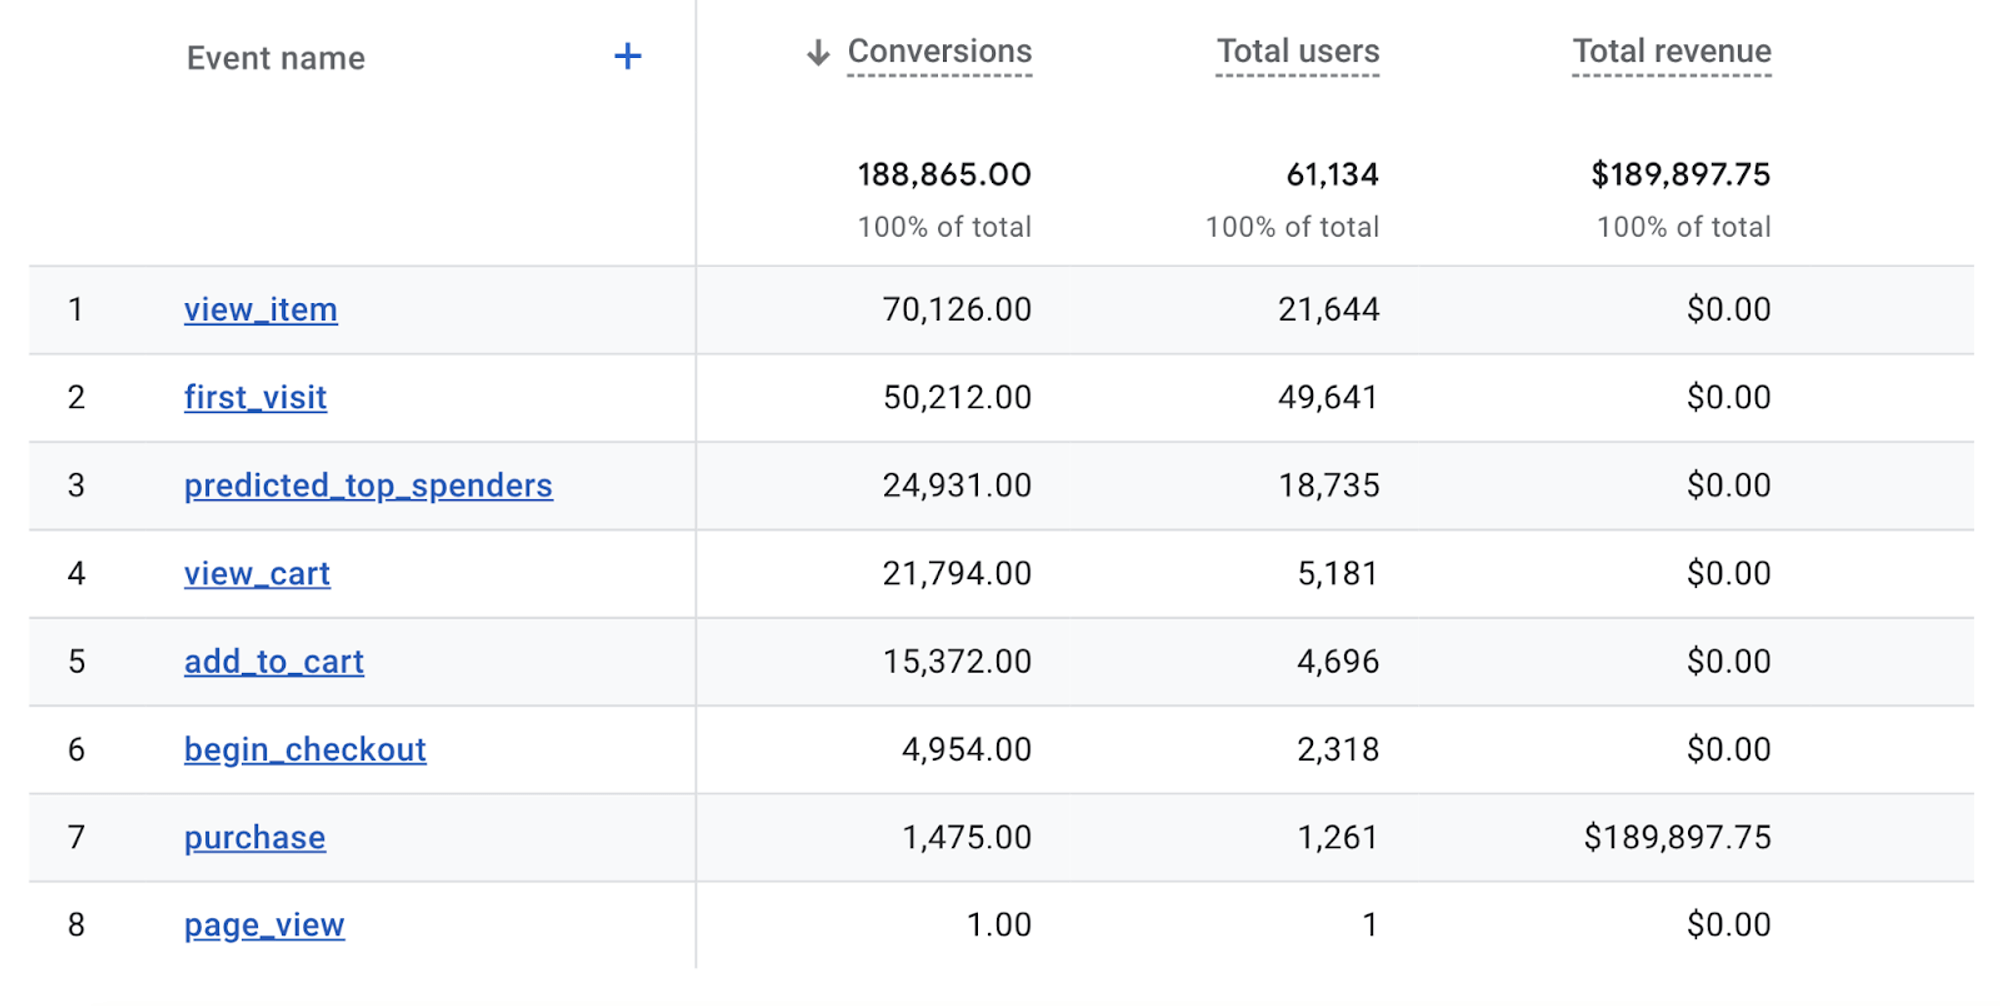The image size is (2000, 1006).
Task: Sort by Conversions column header
Action: (939, 51)
